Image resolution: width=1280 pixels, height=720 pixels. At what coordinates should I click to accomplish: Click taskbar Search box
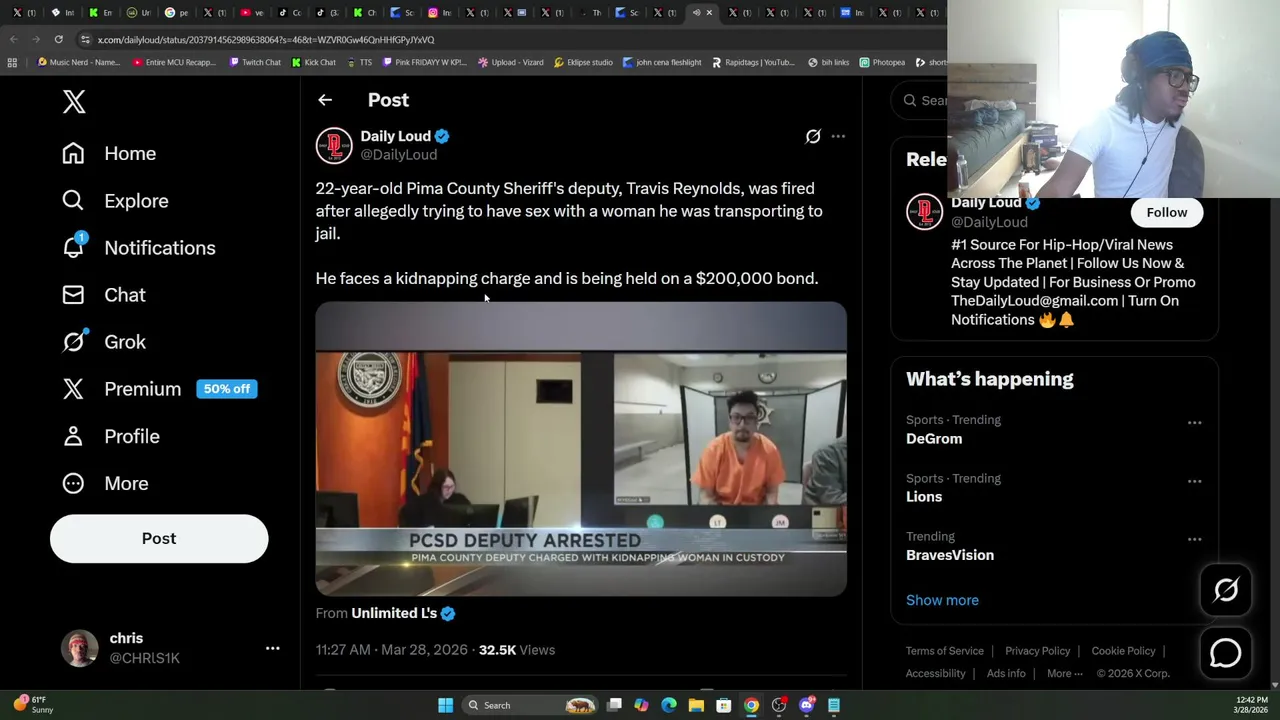click(530, 705)
